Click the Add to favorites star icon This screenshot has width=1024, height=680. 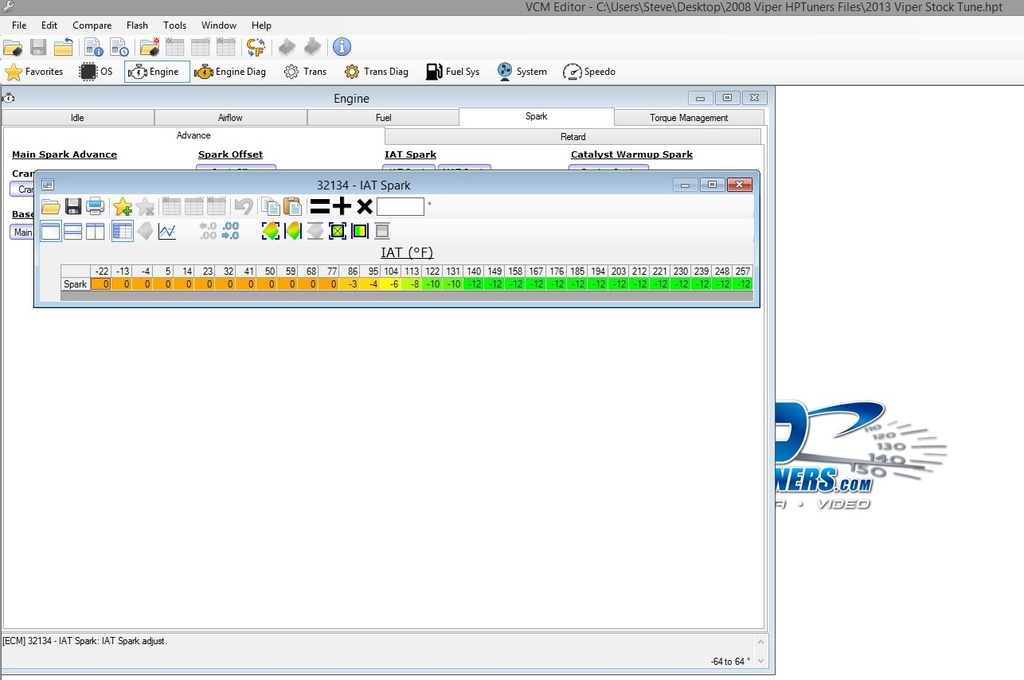point(122,207)
